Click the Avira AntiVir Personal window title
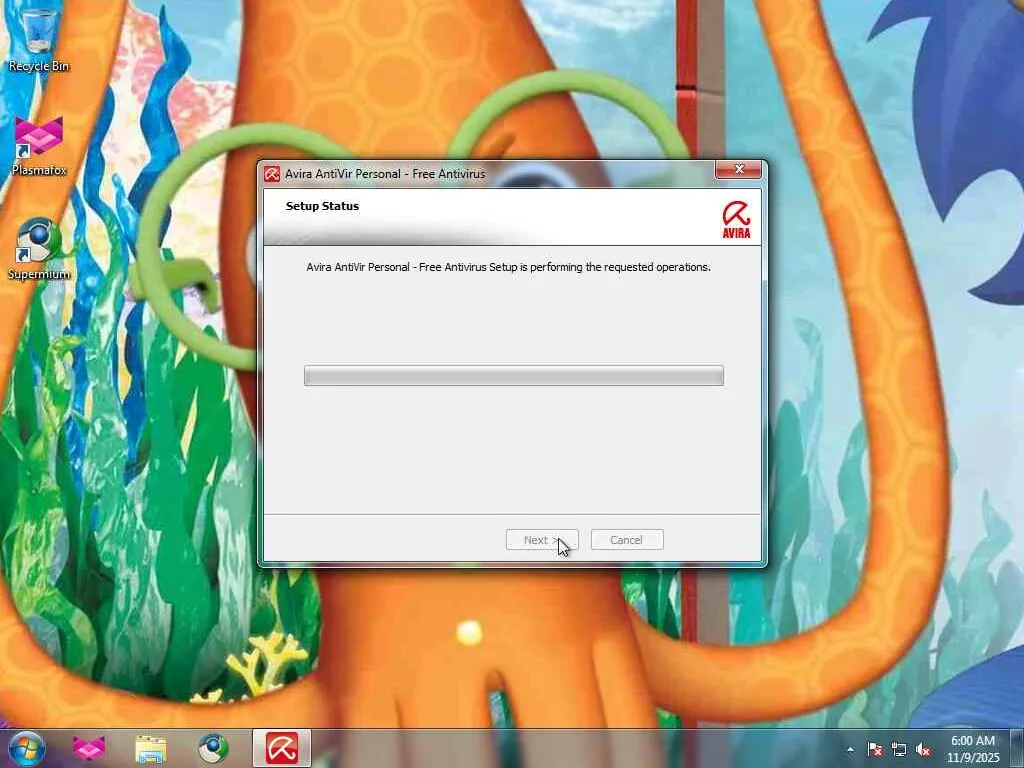This screenshot has height=768, width=1024. pos(385,174)
